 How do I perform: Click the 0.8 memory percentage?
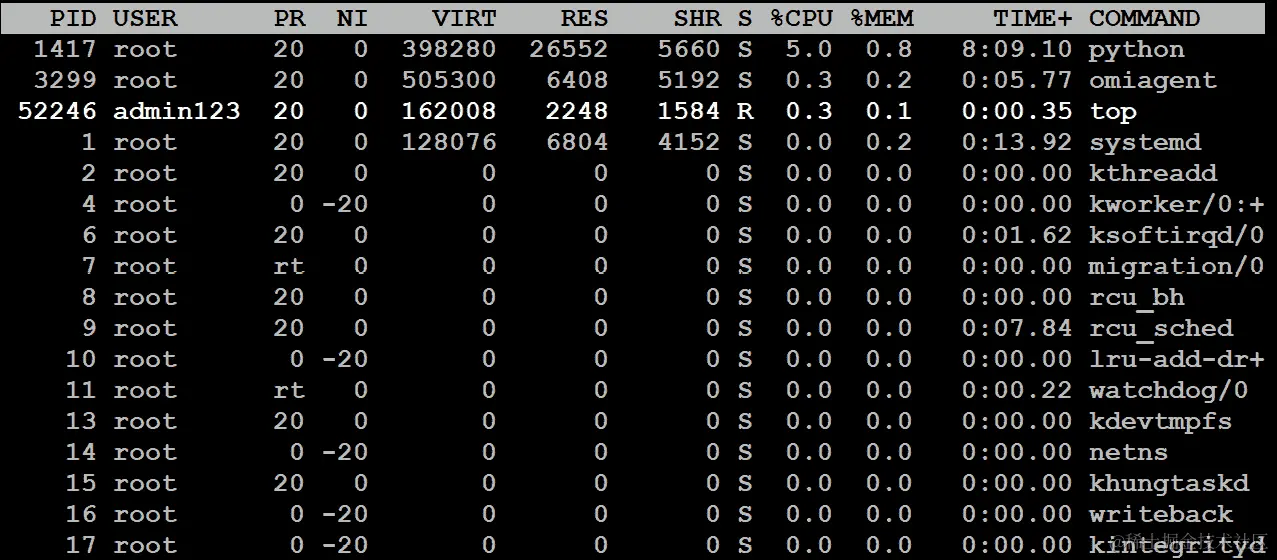point(889,50)
